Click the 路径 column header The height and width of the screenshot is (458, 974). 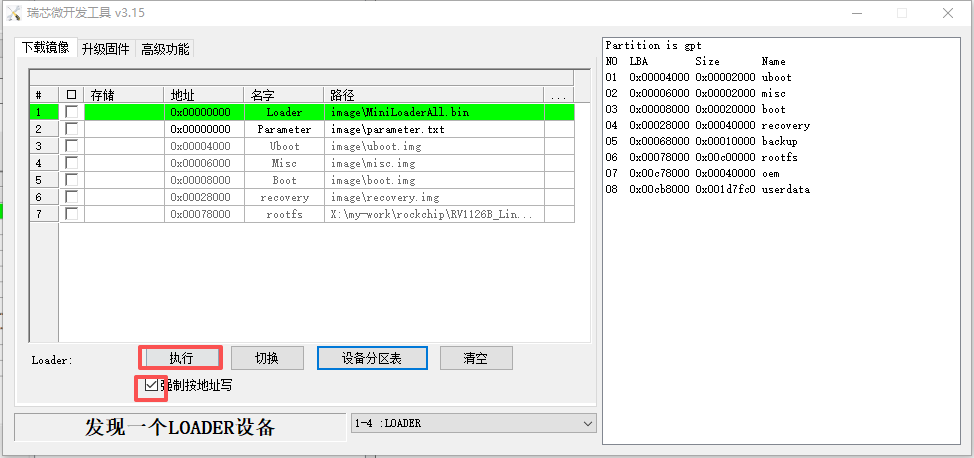click(x=434, y=95)
